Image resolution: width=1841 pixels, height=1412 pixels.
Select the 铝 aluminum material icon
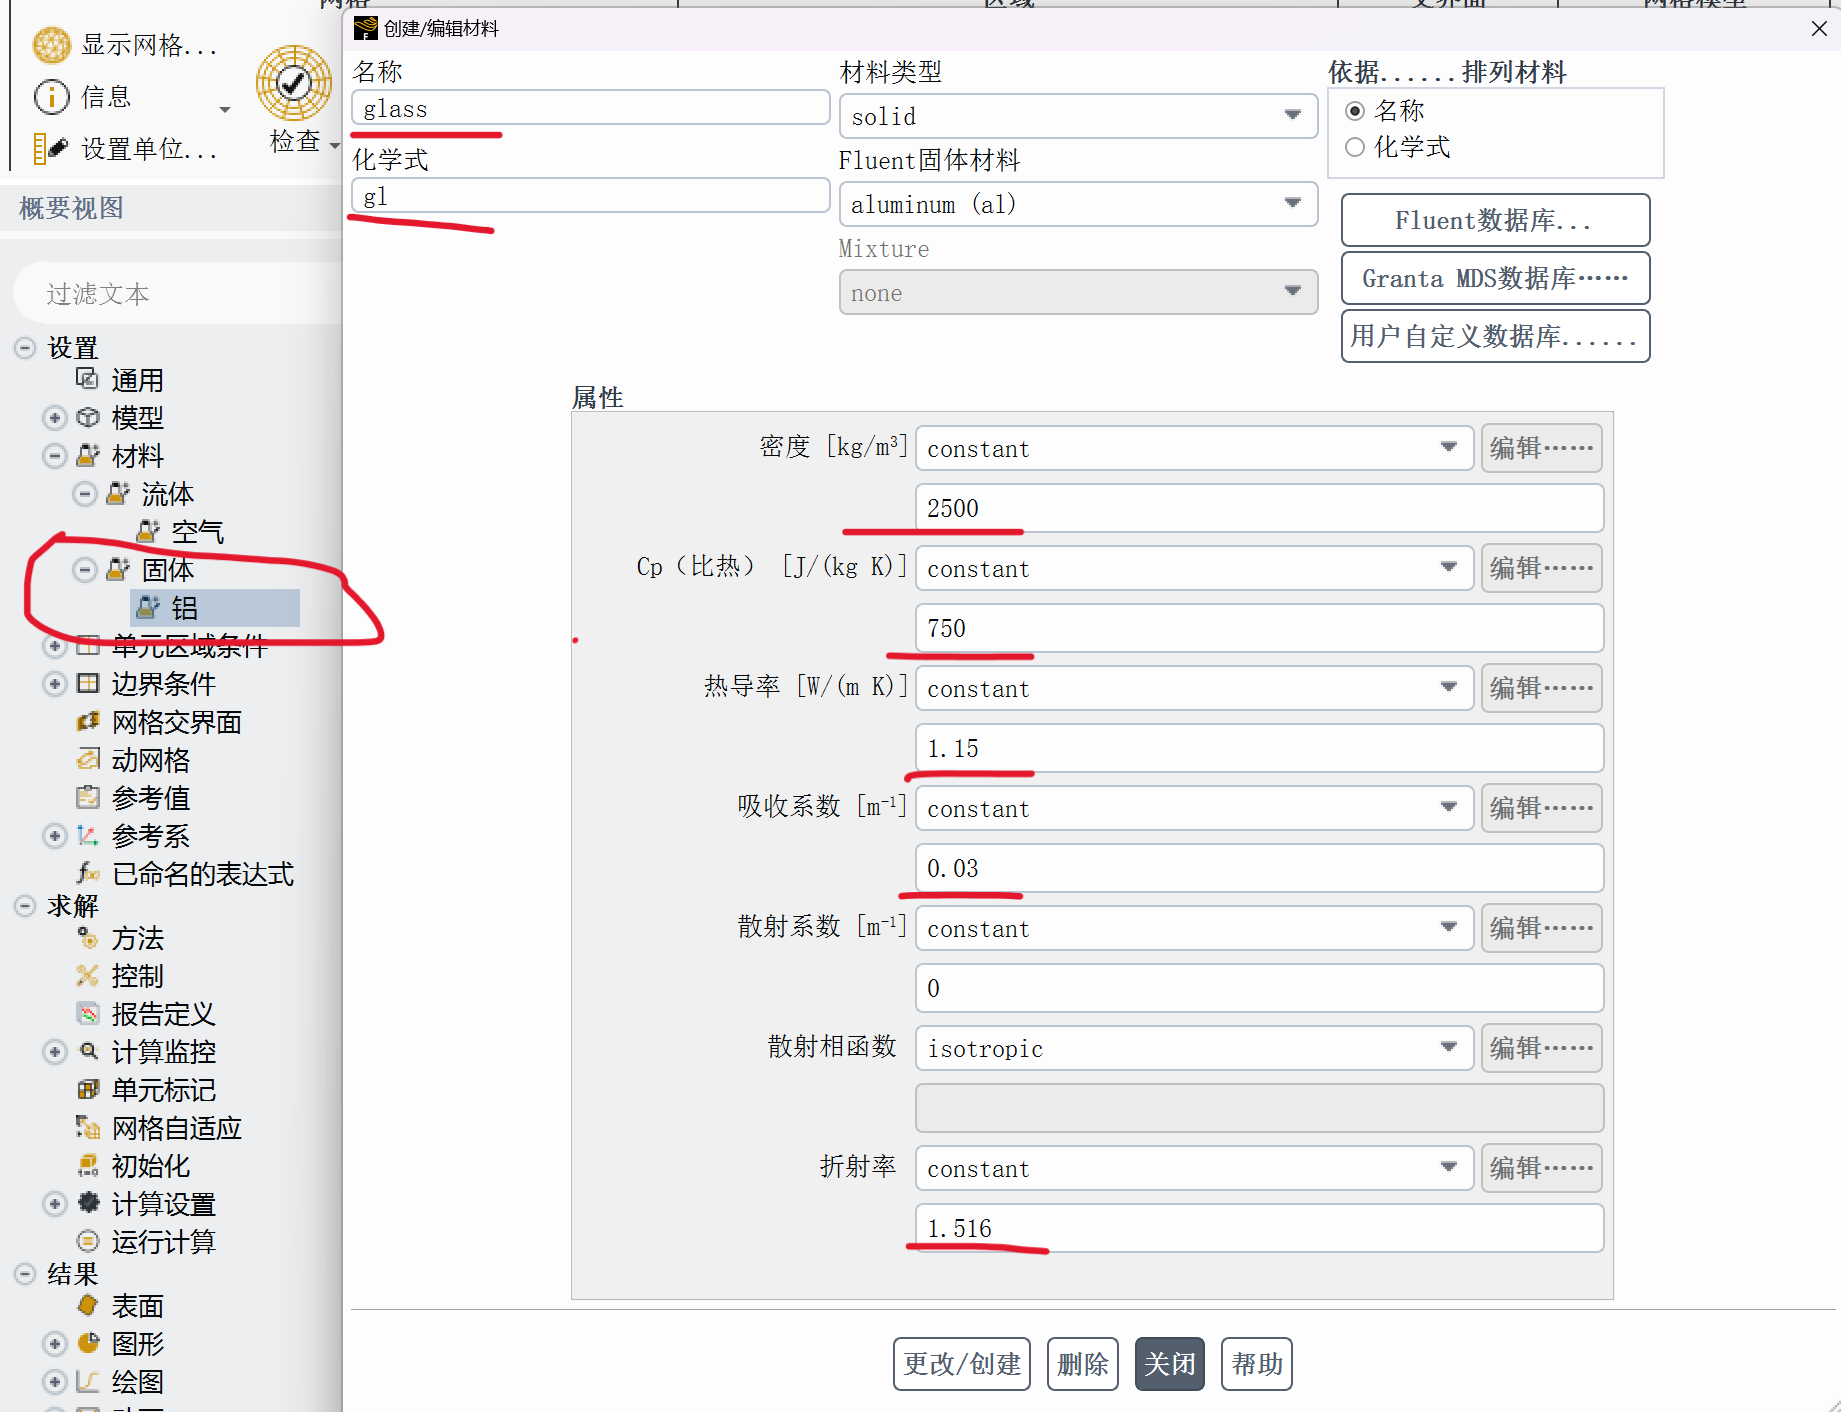[148, 607]
